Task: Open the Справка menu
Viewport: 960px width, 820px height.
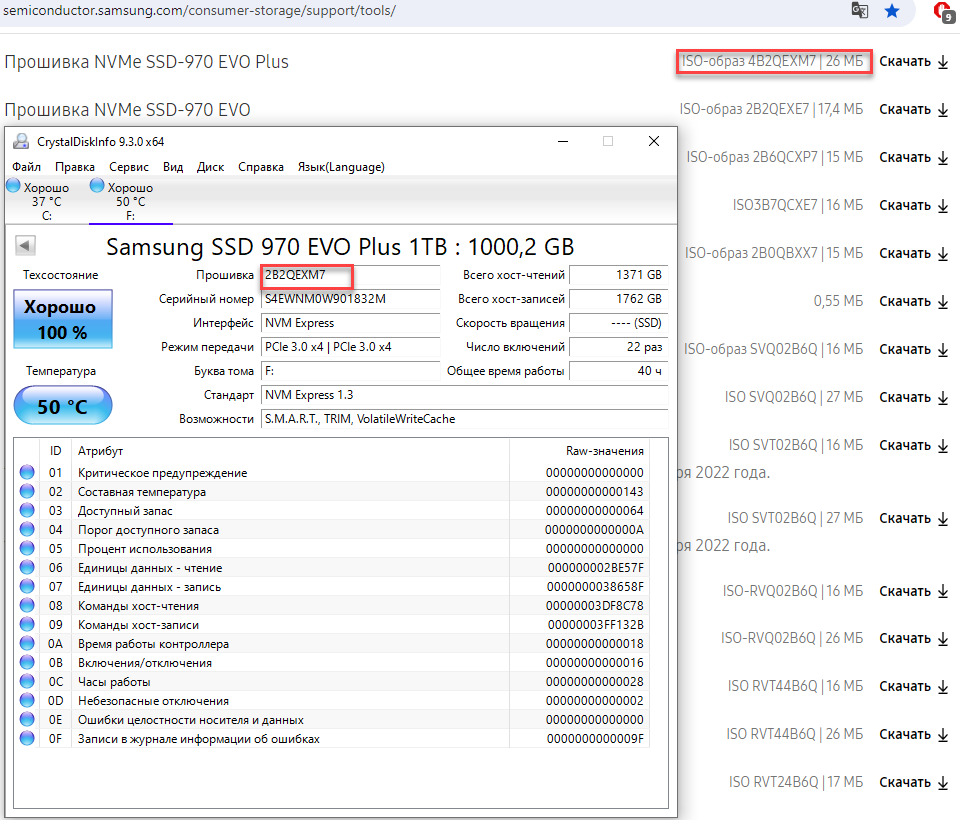Action: pos(261,167)
